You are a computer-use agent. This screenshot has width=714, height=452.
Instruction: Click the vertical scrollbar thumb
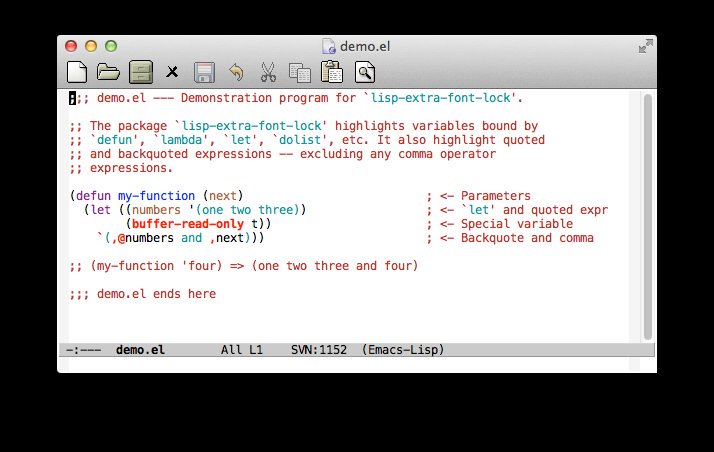(x=647, y=215)
